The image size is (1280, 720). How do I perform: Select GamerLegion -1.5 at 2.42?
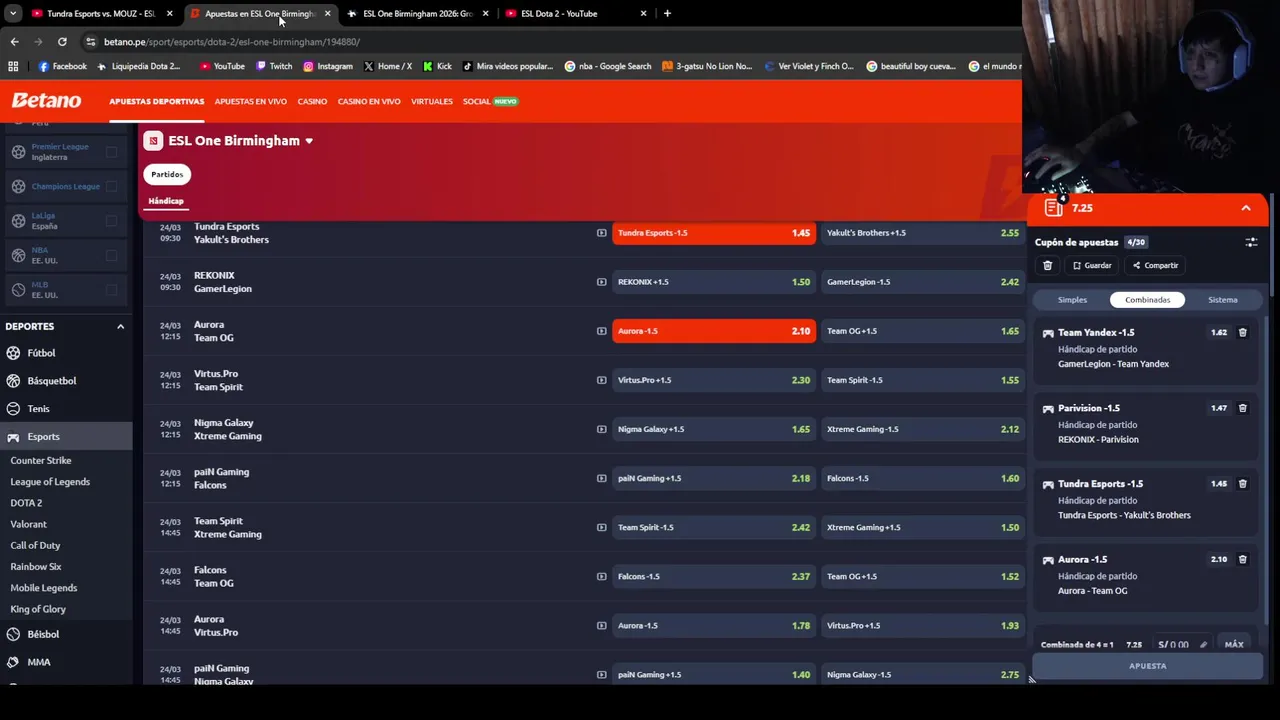point(923,282)
